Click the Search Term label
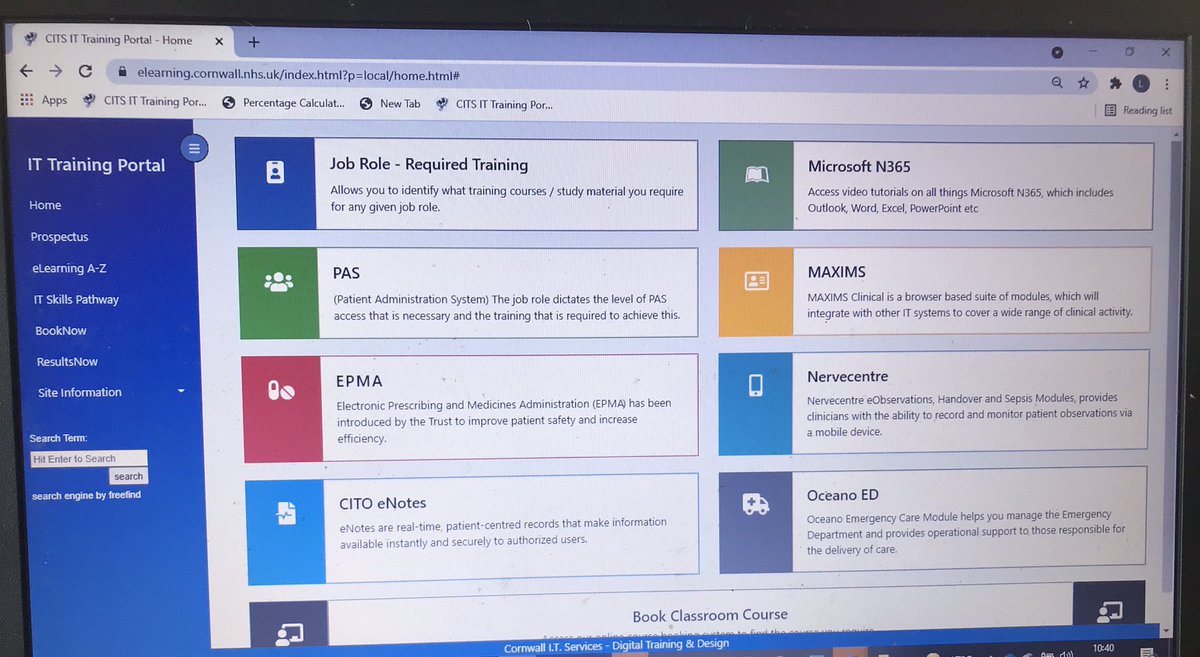 point(58,438)
